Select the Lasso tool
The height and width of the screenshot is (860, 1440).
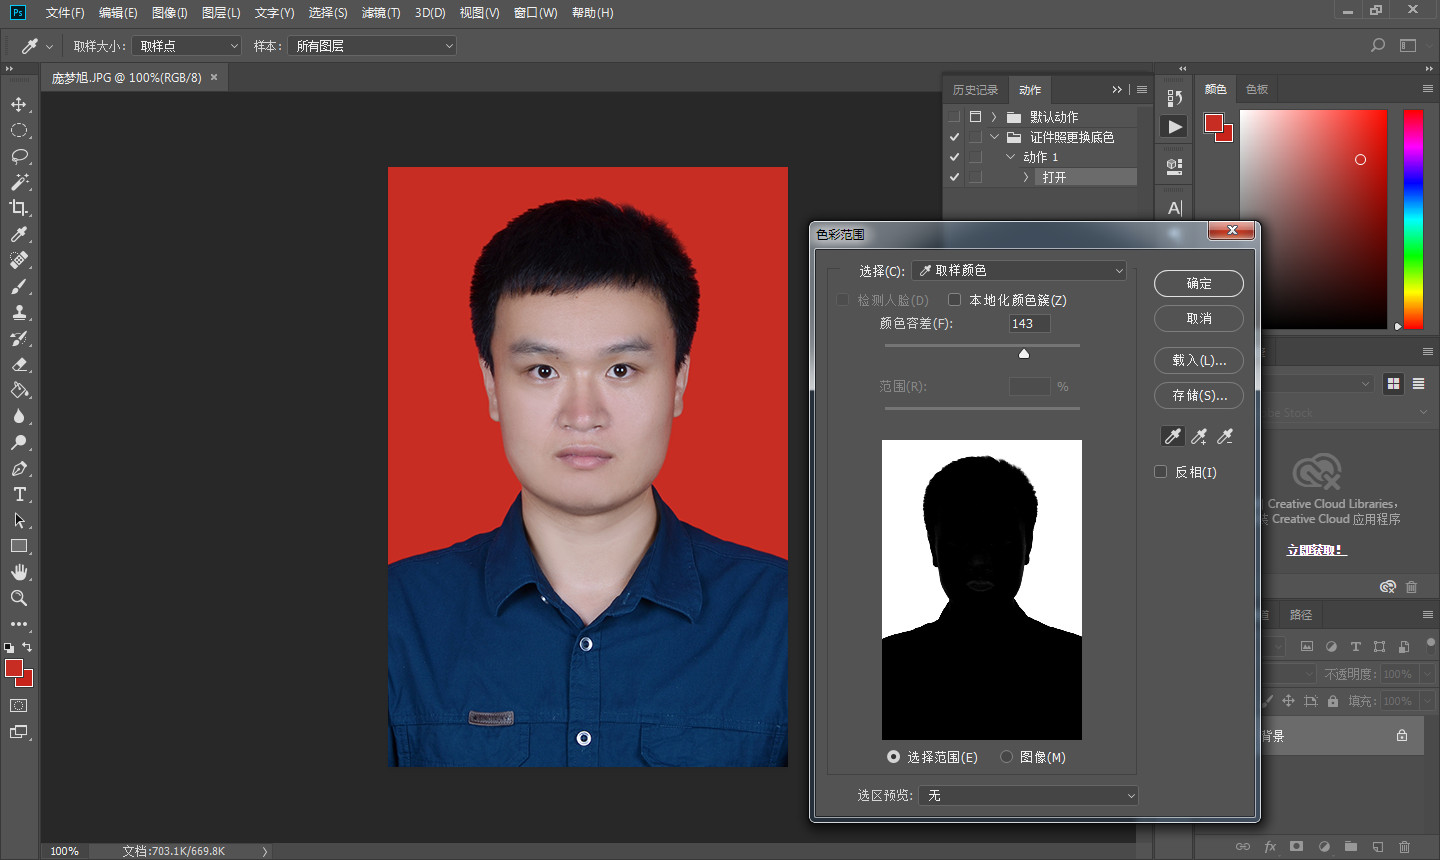(x=19, y=156)
